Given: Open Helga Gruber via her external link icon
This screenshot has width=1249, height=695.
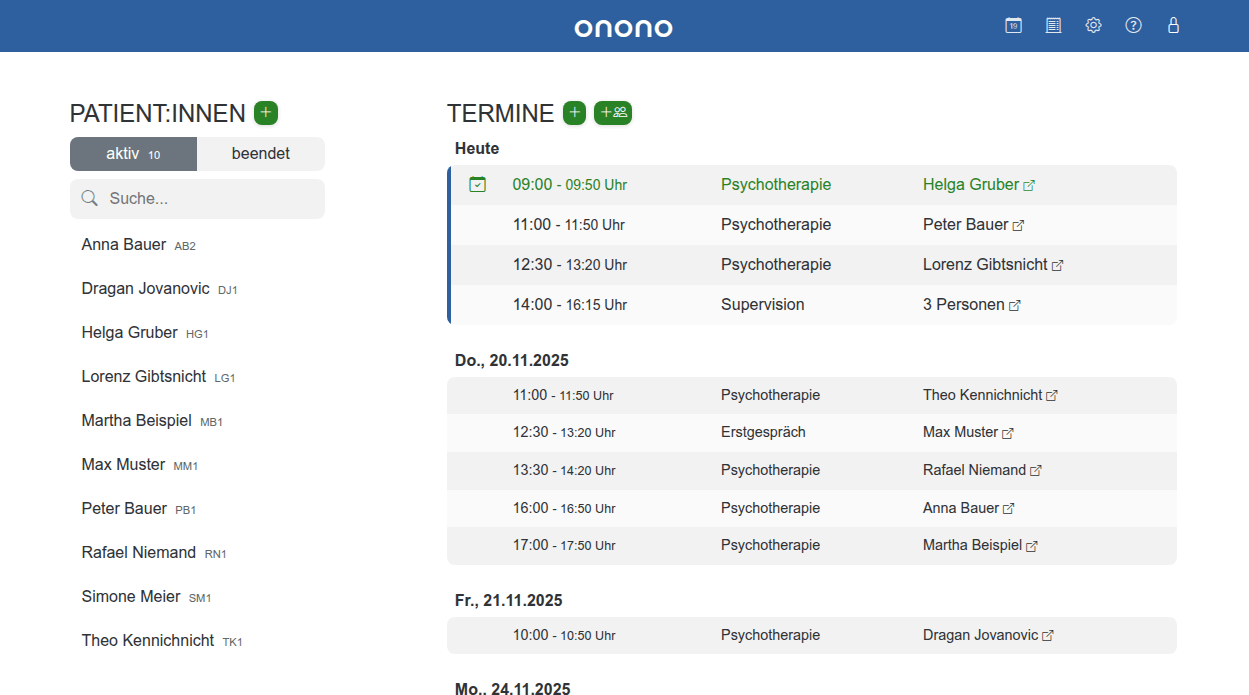Looking at the screenshot, I should (x=1029, y=184).
